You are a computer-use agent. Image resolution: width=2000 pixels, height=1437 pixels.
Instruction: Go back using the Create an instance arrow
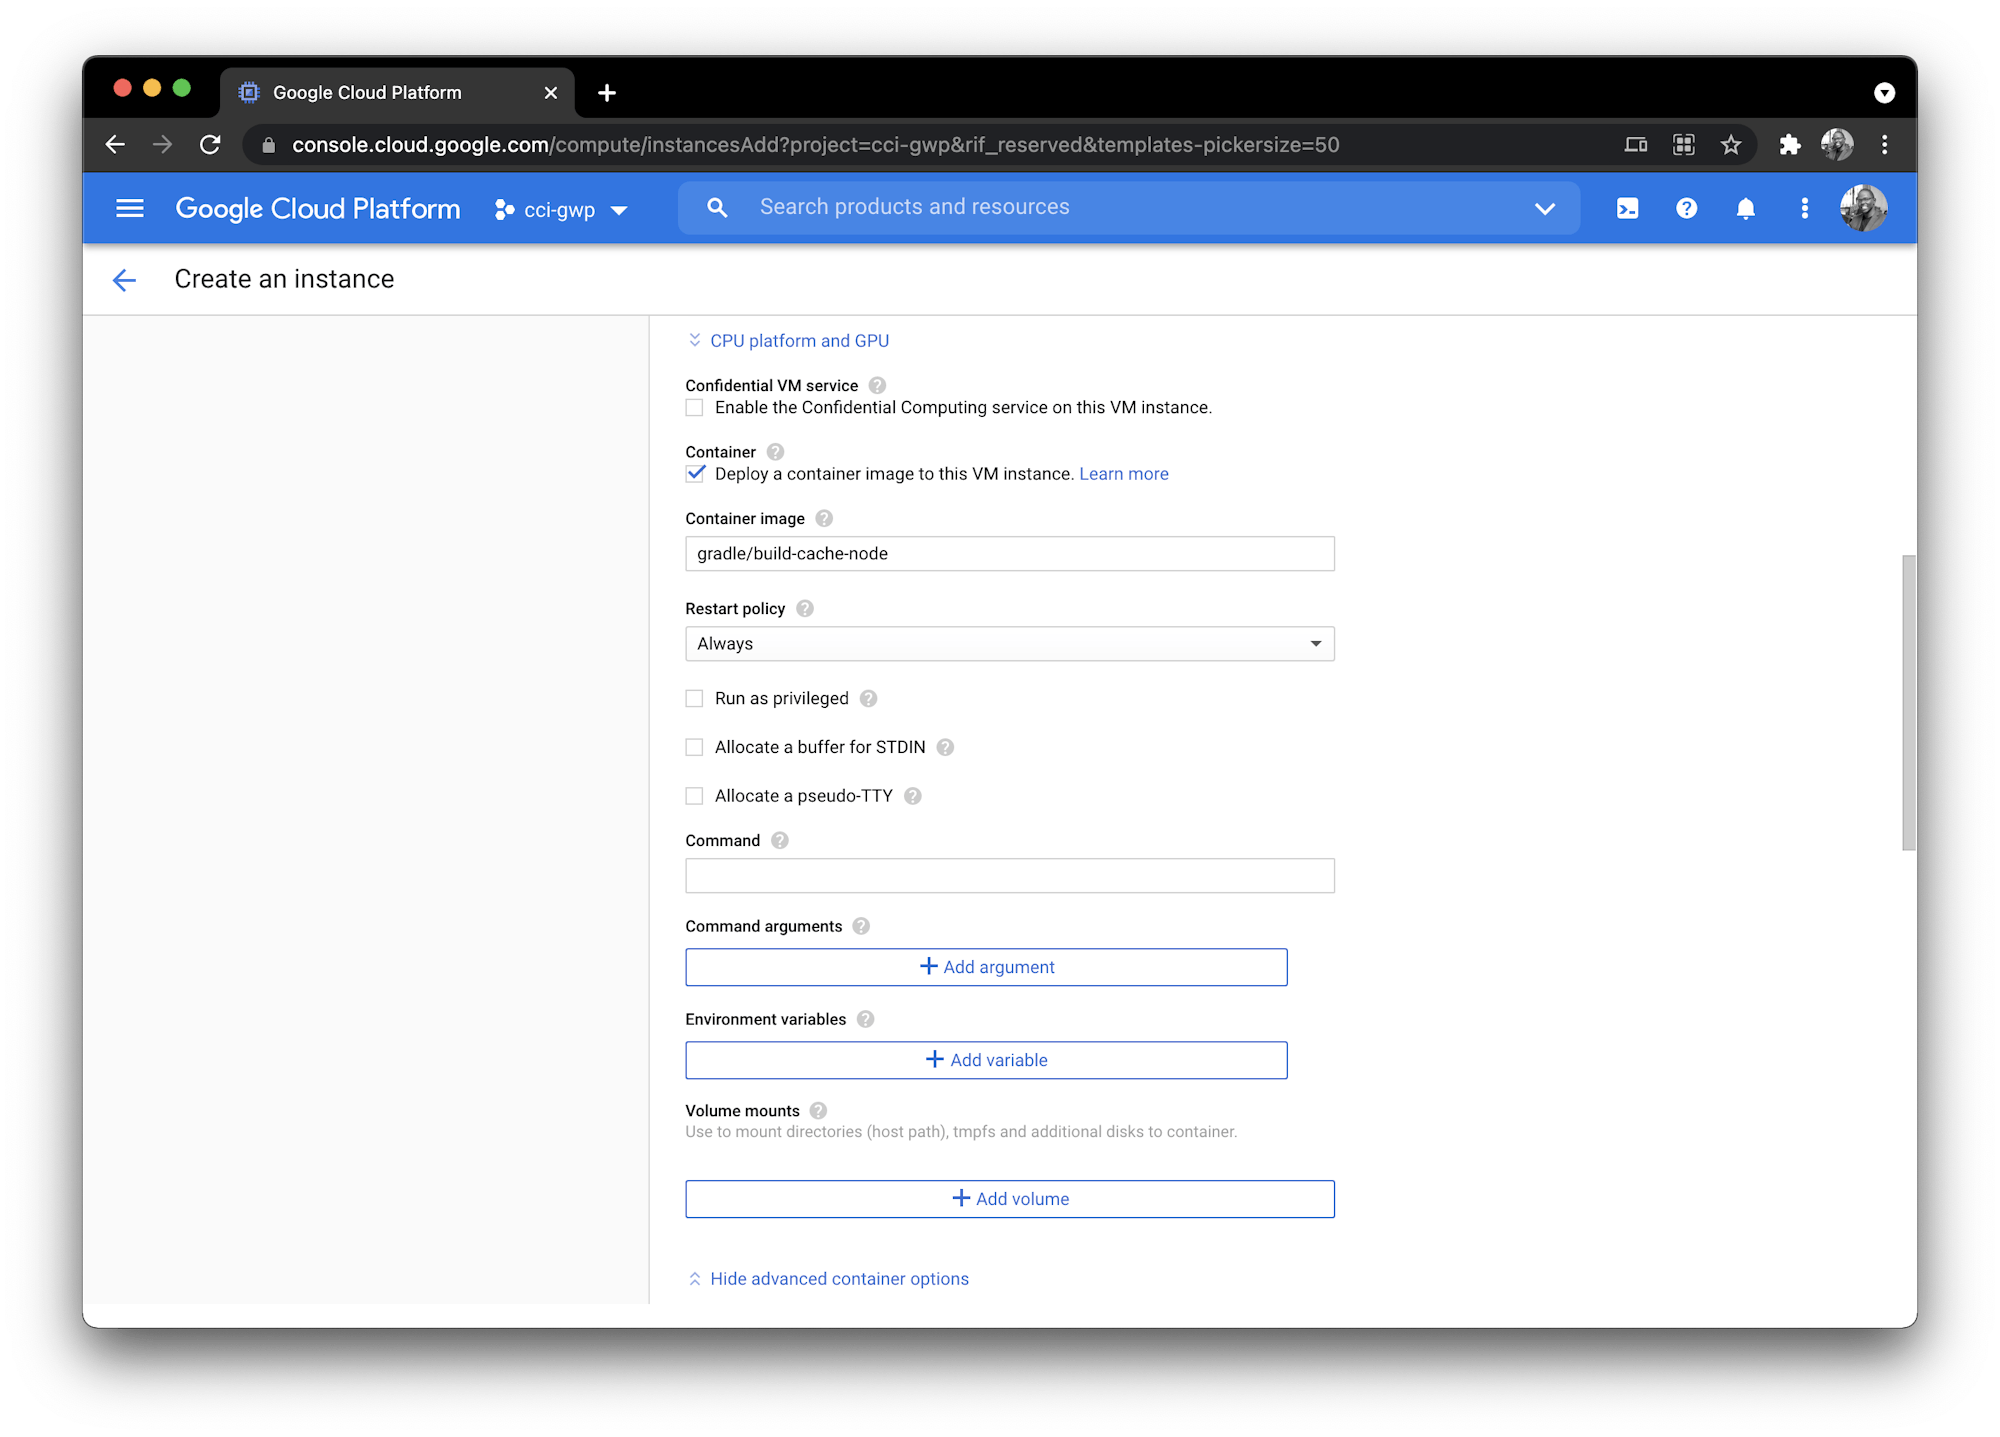(124, 280)
